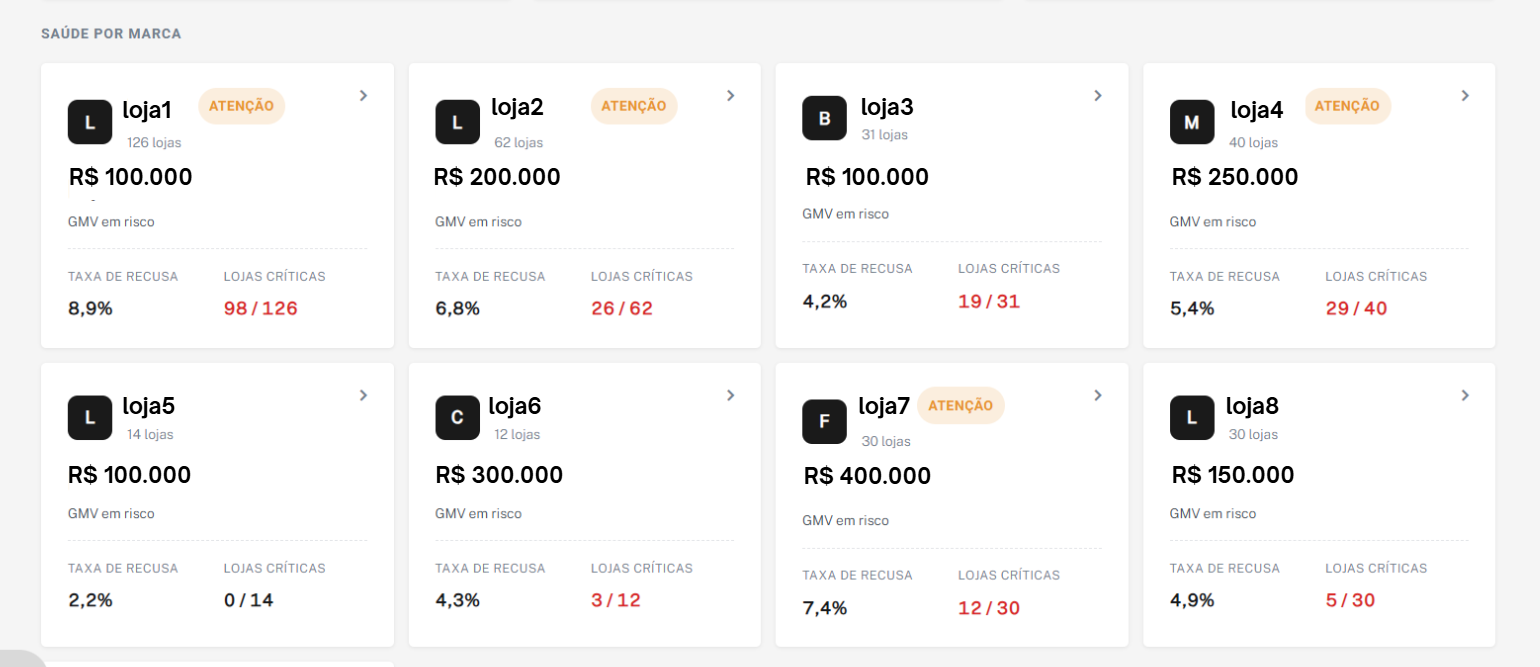Click the 26 / 62 lojas críticas value

[622, 308]
